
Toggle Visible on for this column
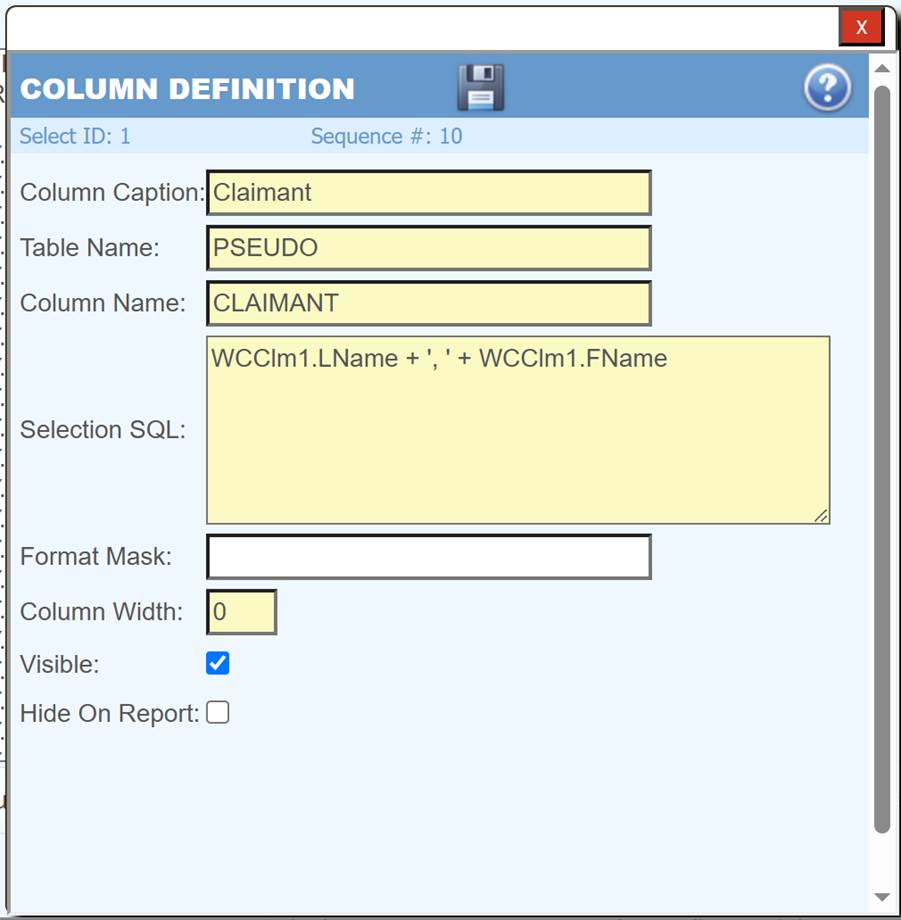coord(216,662)
